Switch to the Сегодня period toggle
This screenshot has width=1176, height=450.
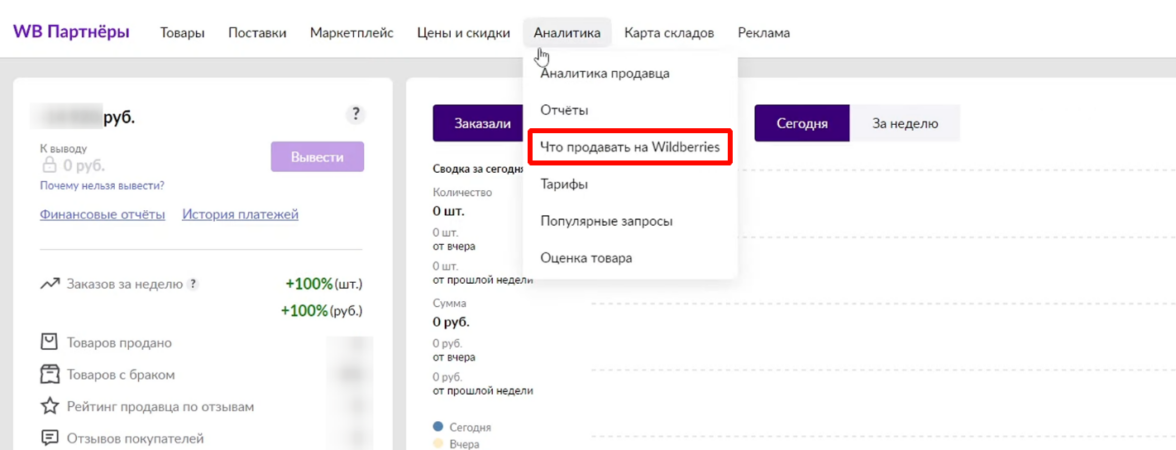pyautogui.click(x=802, y=123)
